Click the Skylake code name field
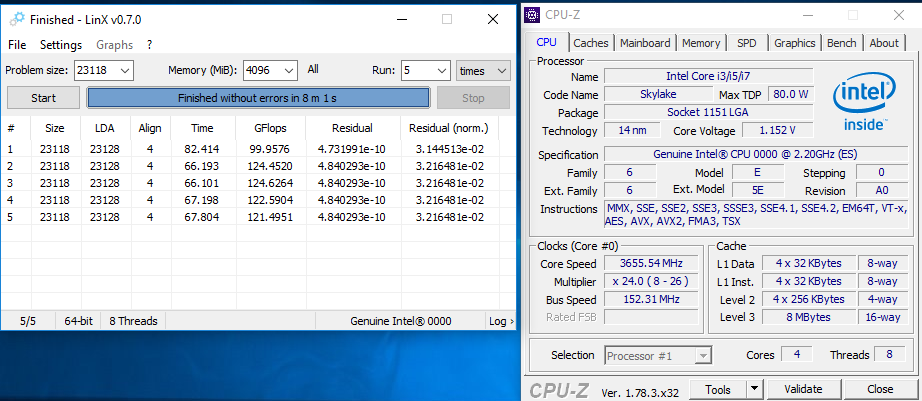The image size is (922, 401). (x=658, y=94)
